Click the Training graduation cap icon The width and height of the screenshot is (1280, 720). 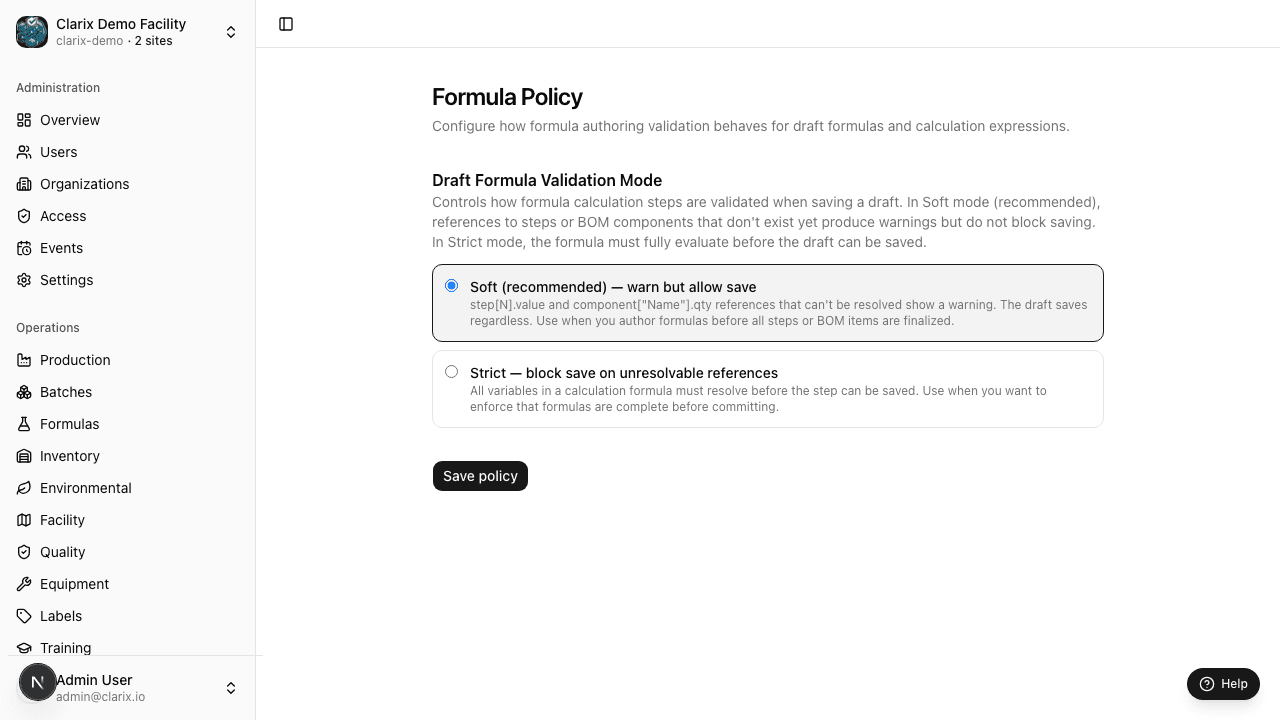click(24, 648)
